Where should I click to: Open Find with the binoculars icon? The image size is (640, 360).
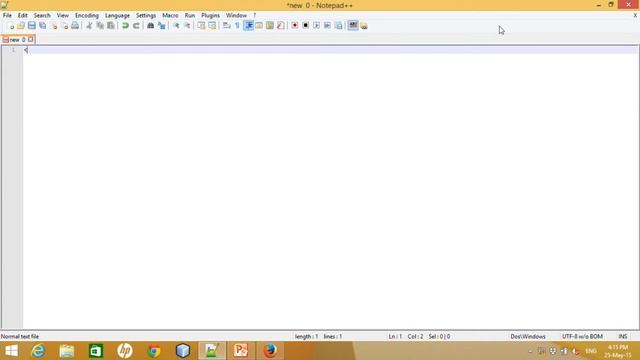(x=151, y=26)
